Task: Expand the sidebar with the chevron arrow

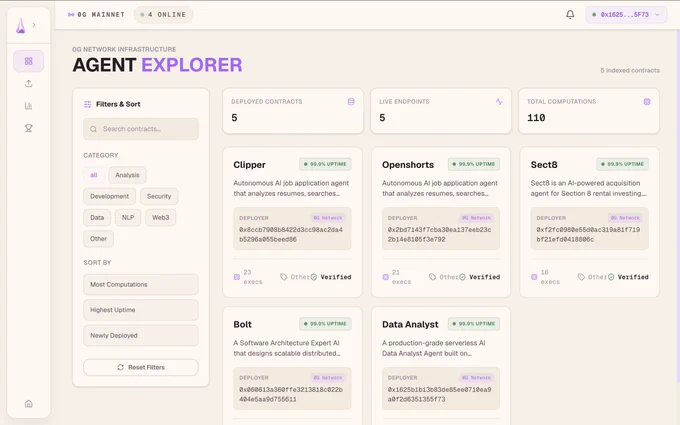Action: click(34, 25)
